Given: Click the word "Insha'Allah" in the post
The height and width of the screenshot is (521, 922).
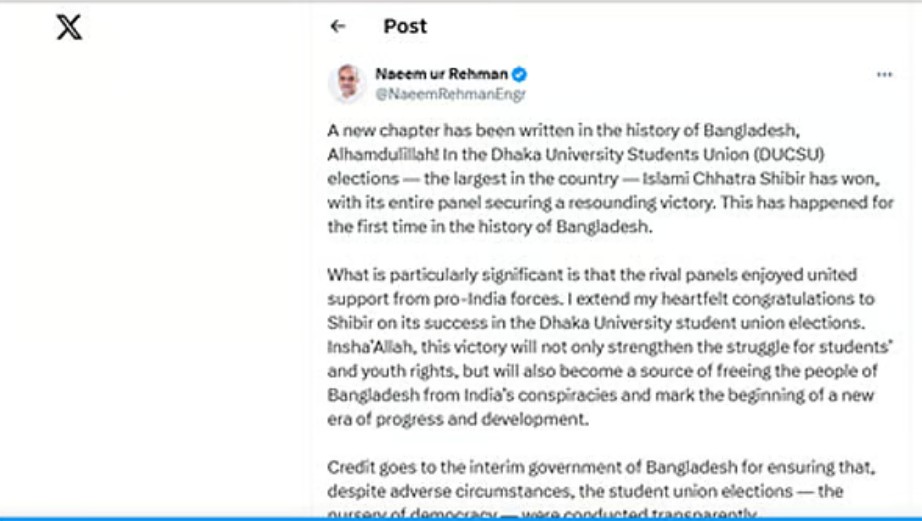Looking at the screenshot, I should [366, 347].
